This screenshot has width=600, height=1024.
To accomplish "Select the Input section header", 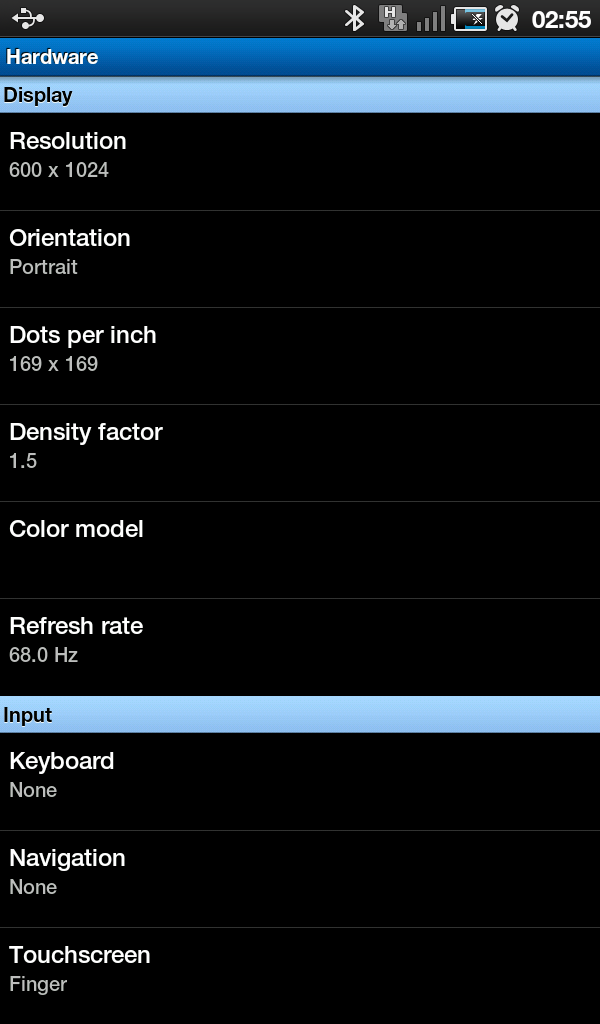I will (x=300, y=715).
